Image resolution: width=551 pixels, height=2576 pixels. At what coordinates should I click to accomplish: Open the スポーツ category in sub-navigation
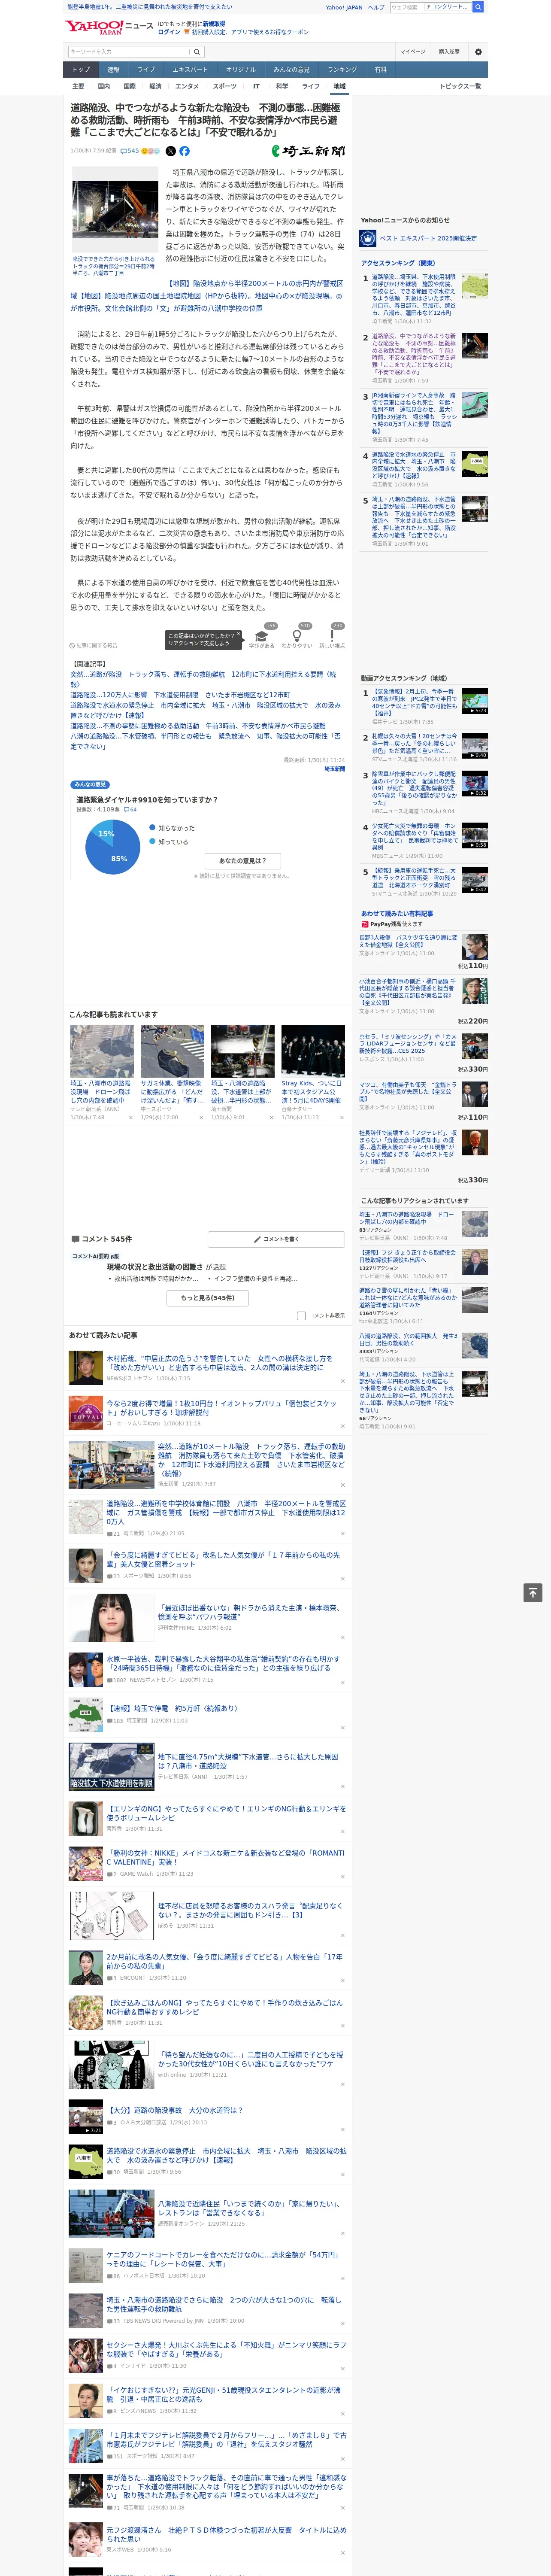(224, 86)
